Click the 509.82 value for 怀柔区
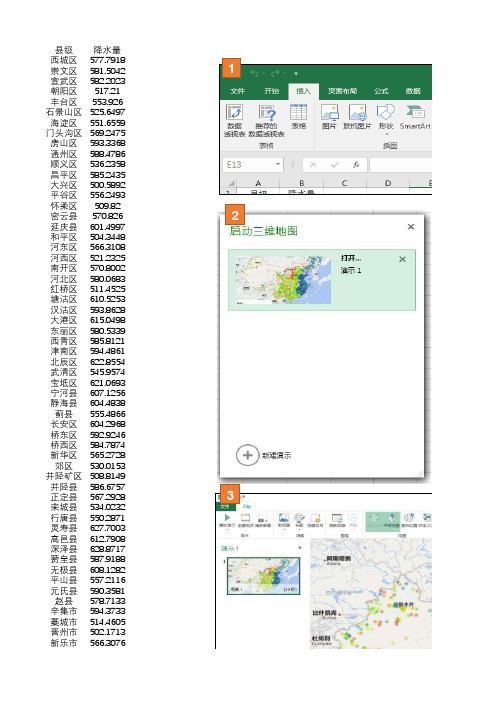The width and height of the screenshot is (496, 702). (107, 206)
